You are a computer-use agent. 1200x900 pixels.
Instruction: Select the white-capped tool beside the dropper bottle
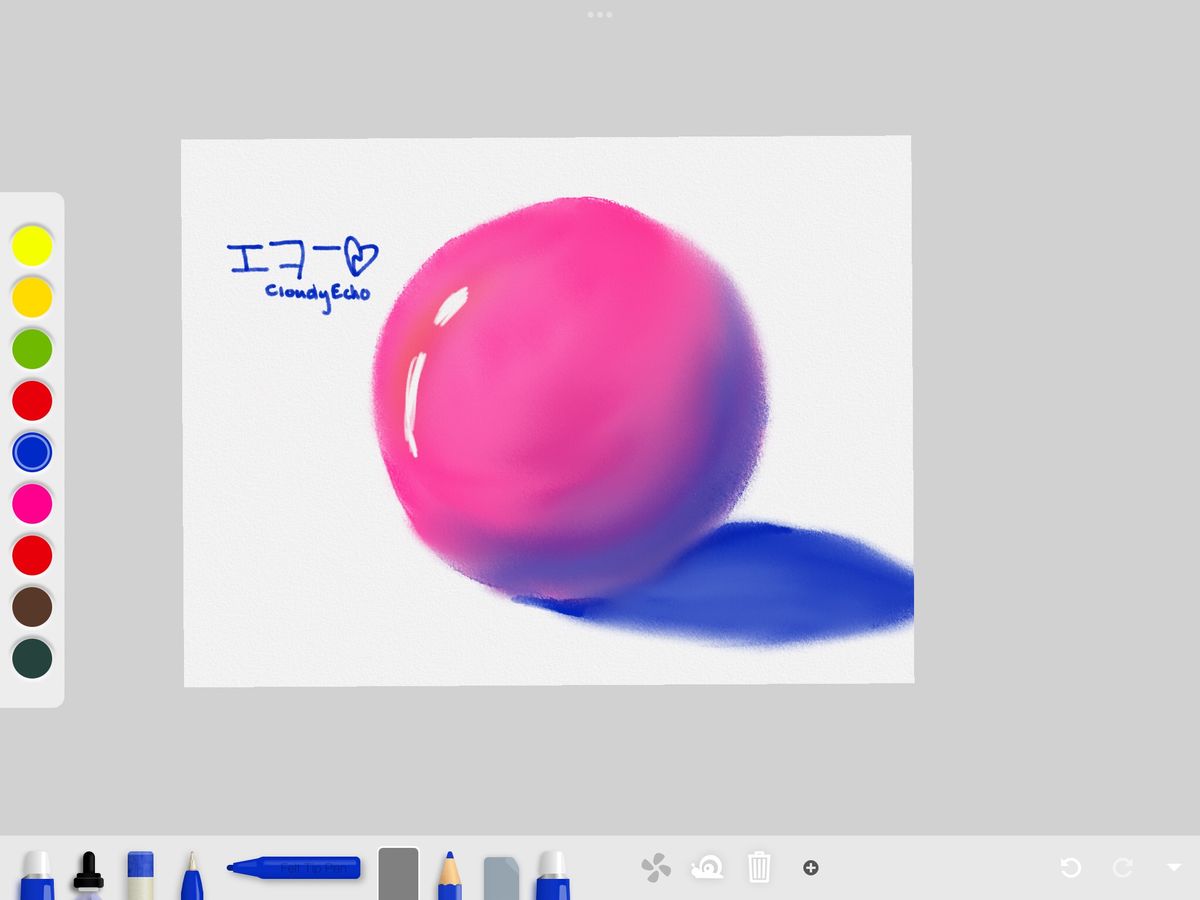coord(37,875)
